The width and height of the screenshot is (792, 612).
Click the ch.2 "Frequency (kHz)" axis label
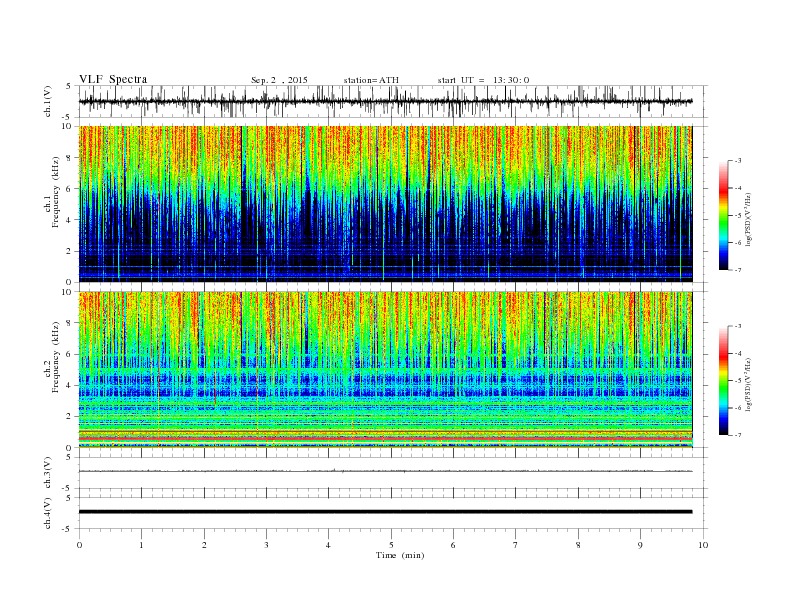click(56, 357)
